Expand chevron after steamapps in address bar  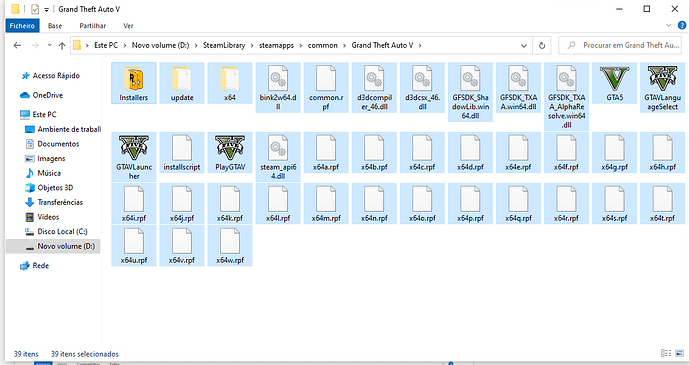coord(301,45)
